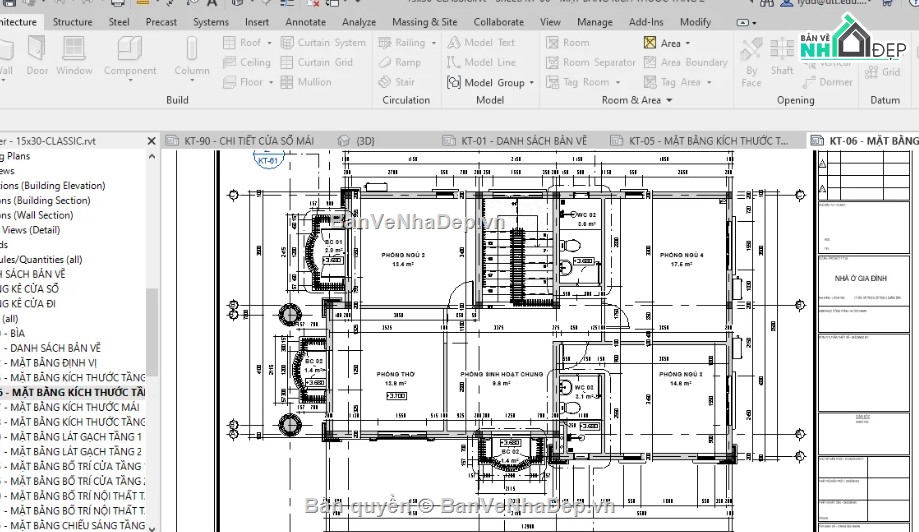Open the Collaborate ribbon tab
Screen dimensions: 919x532
click(498, 22)
